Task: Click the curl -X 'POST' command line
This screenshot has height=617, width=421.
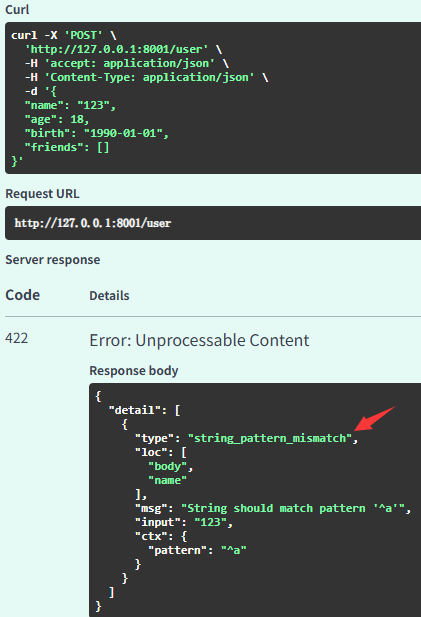Action: [x=64, y=35]
